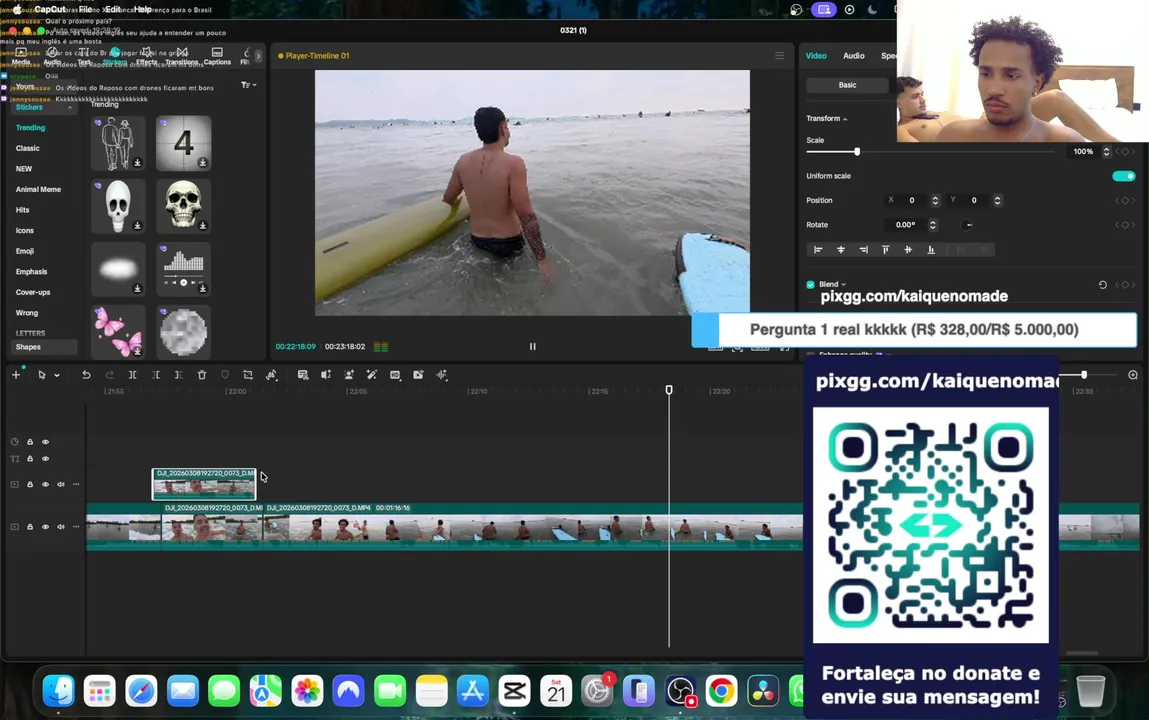1149x720 pixels.
Task: Click the delete-right trim icon
Action: pyautogui.click(x=179, y=375)
